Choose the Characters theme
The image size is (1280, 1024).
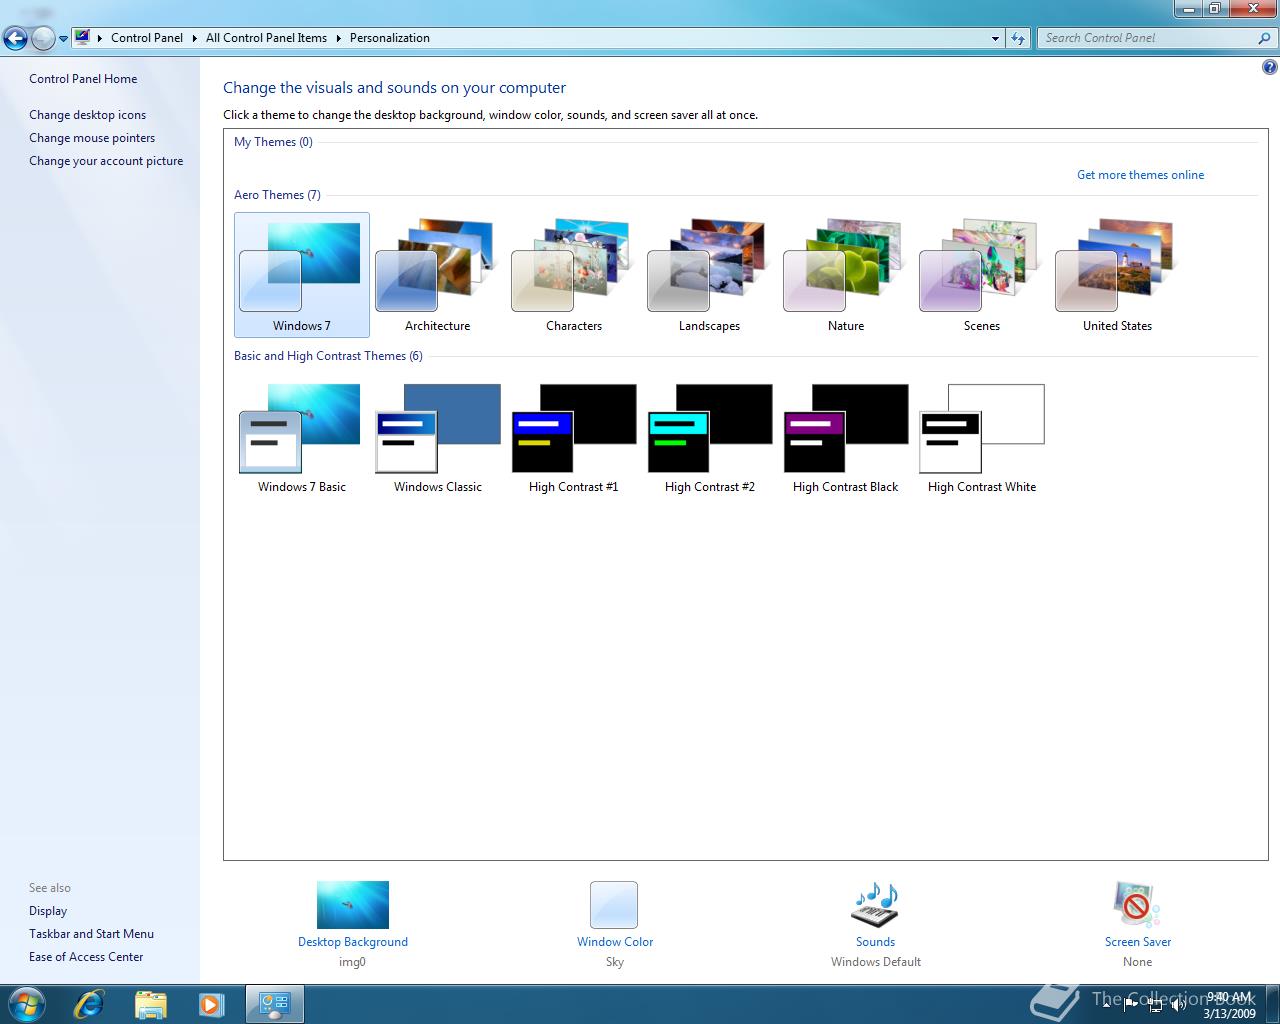[x=573, y=275]
